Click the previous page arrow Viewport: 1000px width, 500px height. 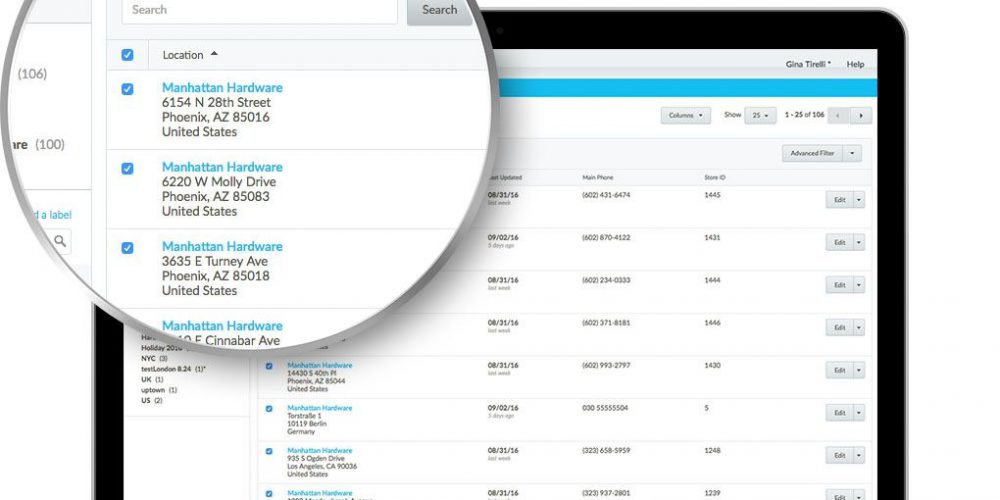pyautogui.click(x=839, y=116)
